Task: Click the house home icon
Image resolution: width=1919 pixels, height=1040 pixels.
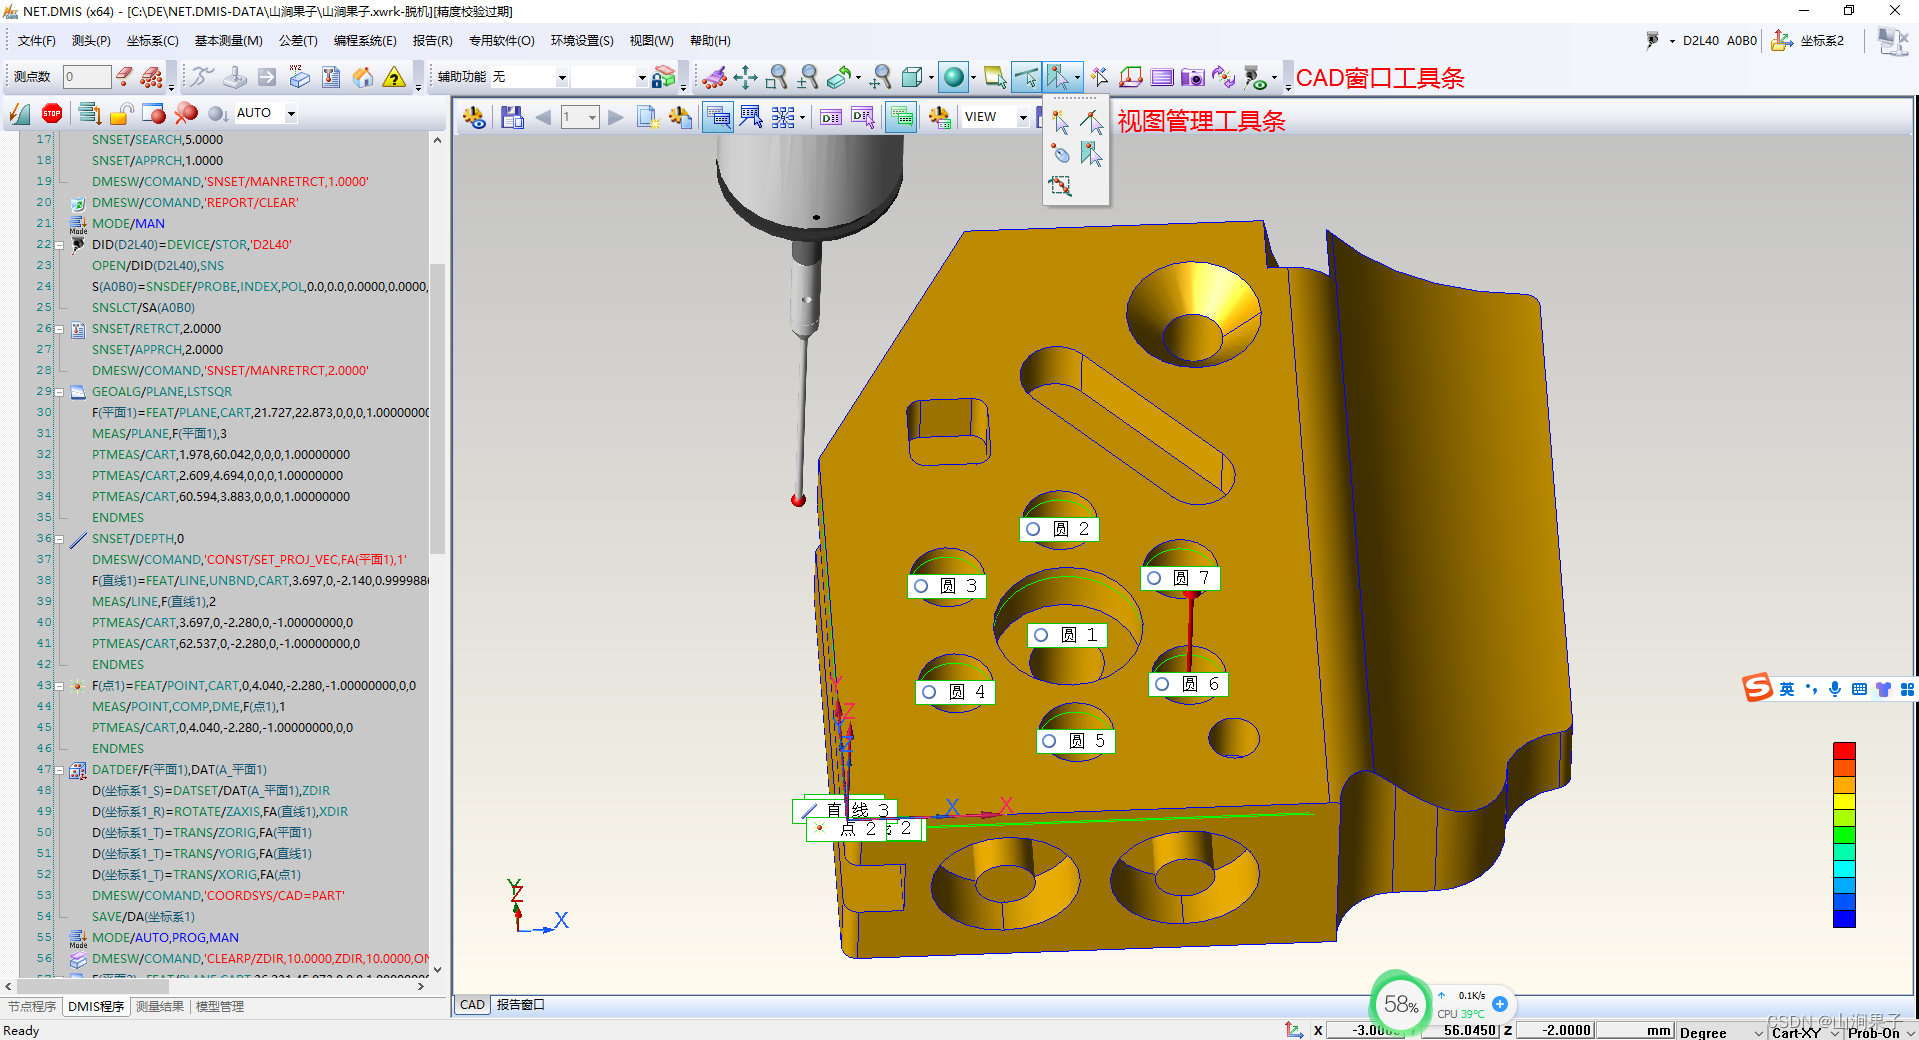Action: tap(363, 77)
